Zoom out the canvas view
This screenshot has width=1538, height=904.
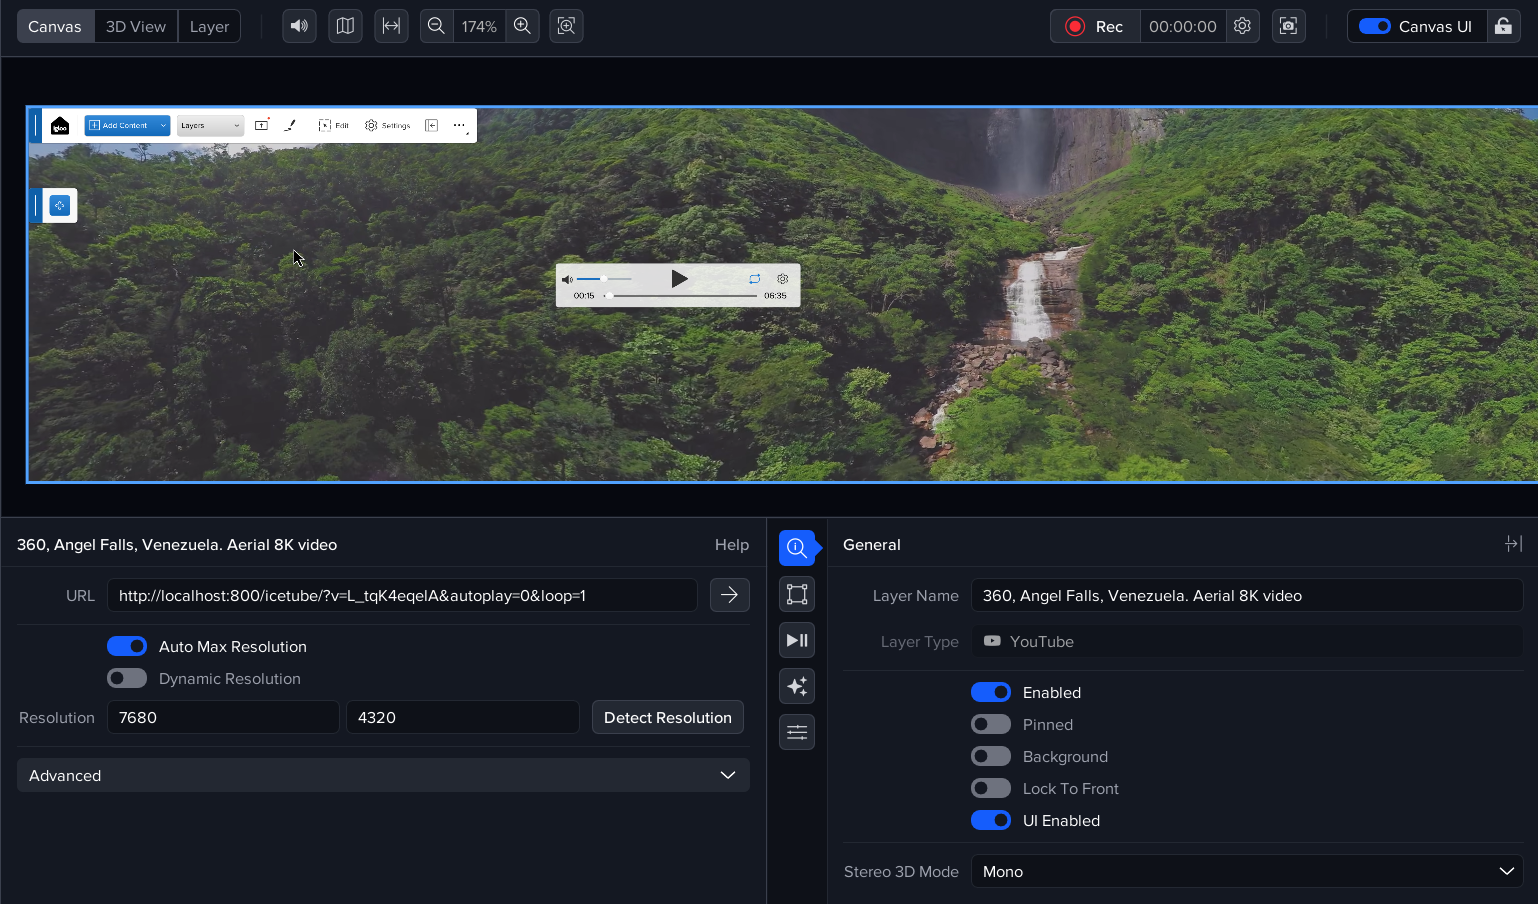click(x=436, y=26)
